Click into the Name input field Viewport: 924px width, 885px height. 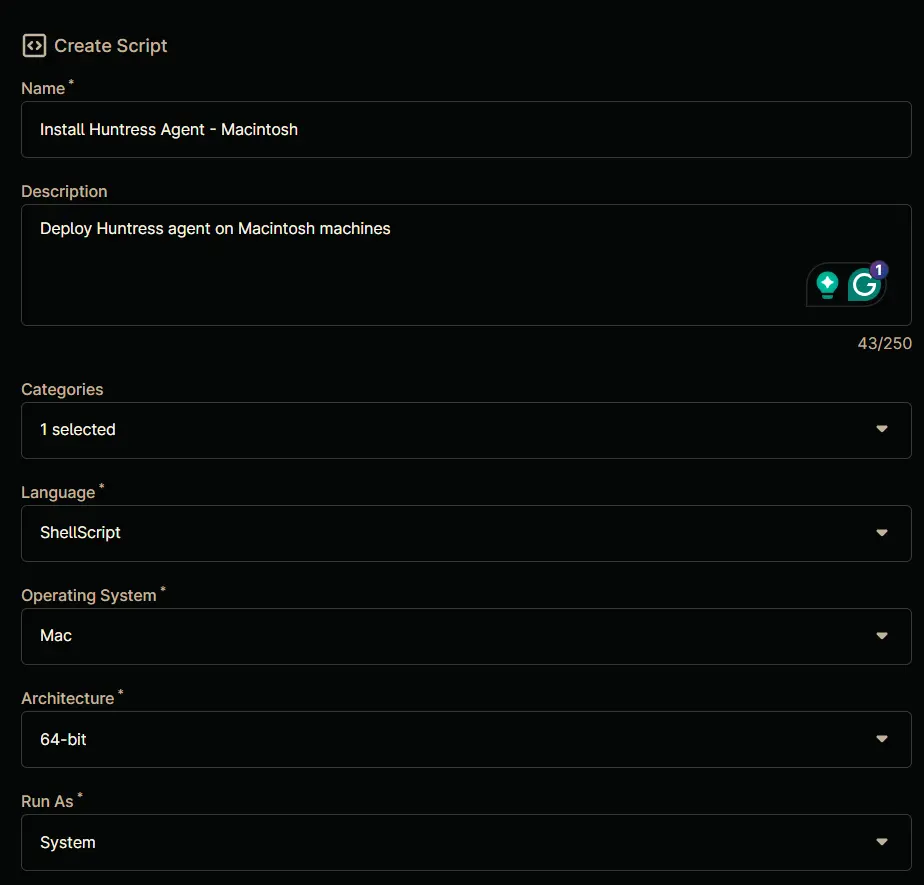[466, 130]
